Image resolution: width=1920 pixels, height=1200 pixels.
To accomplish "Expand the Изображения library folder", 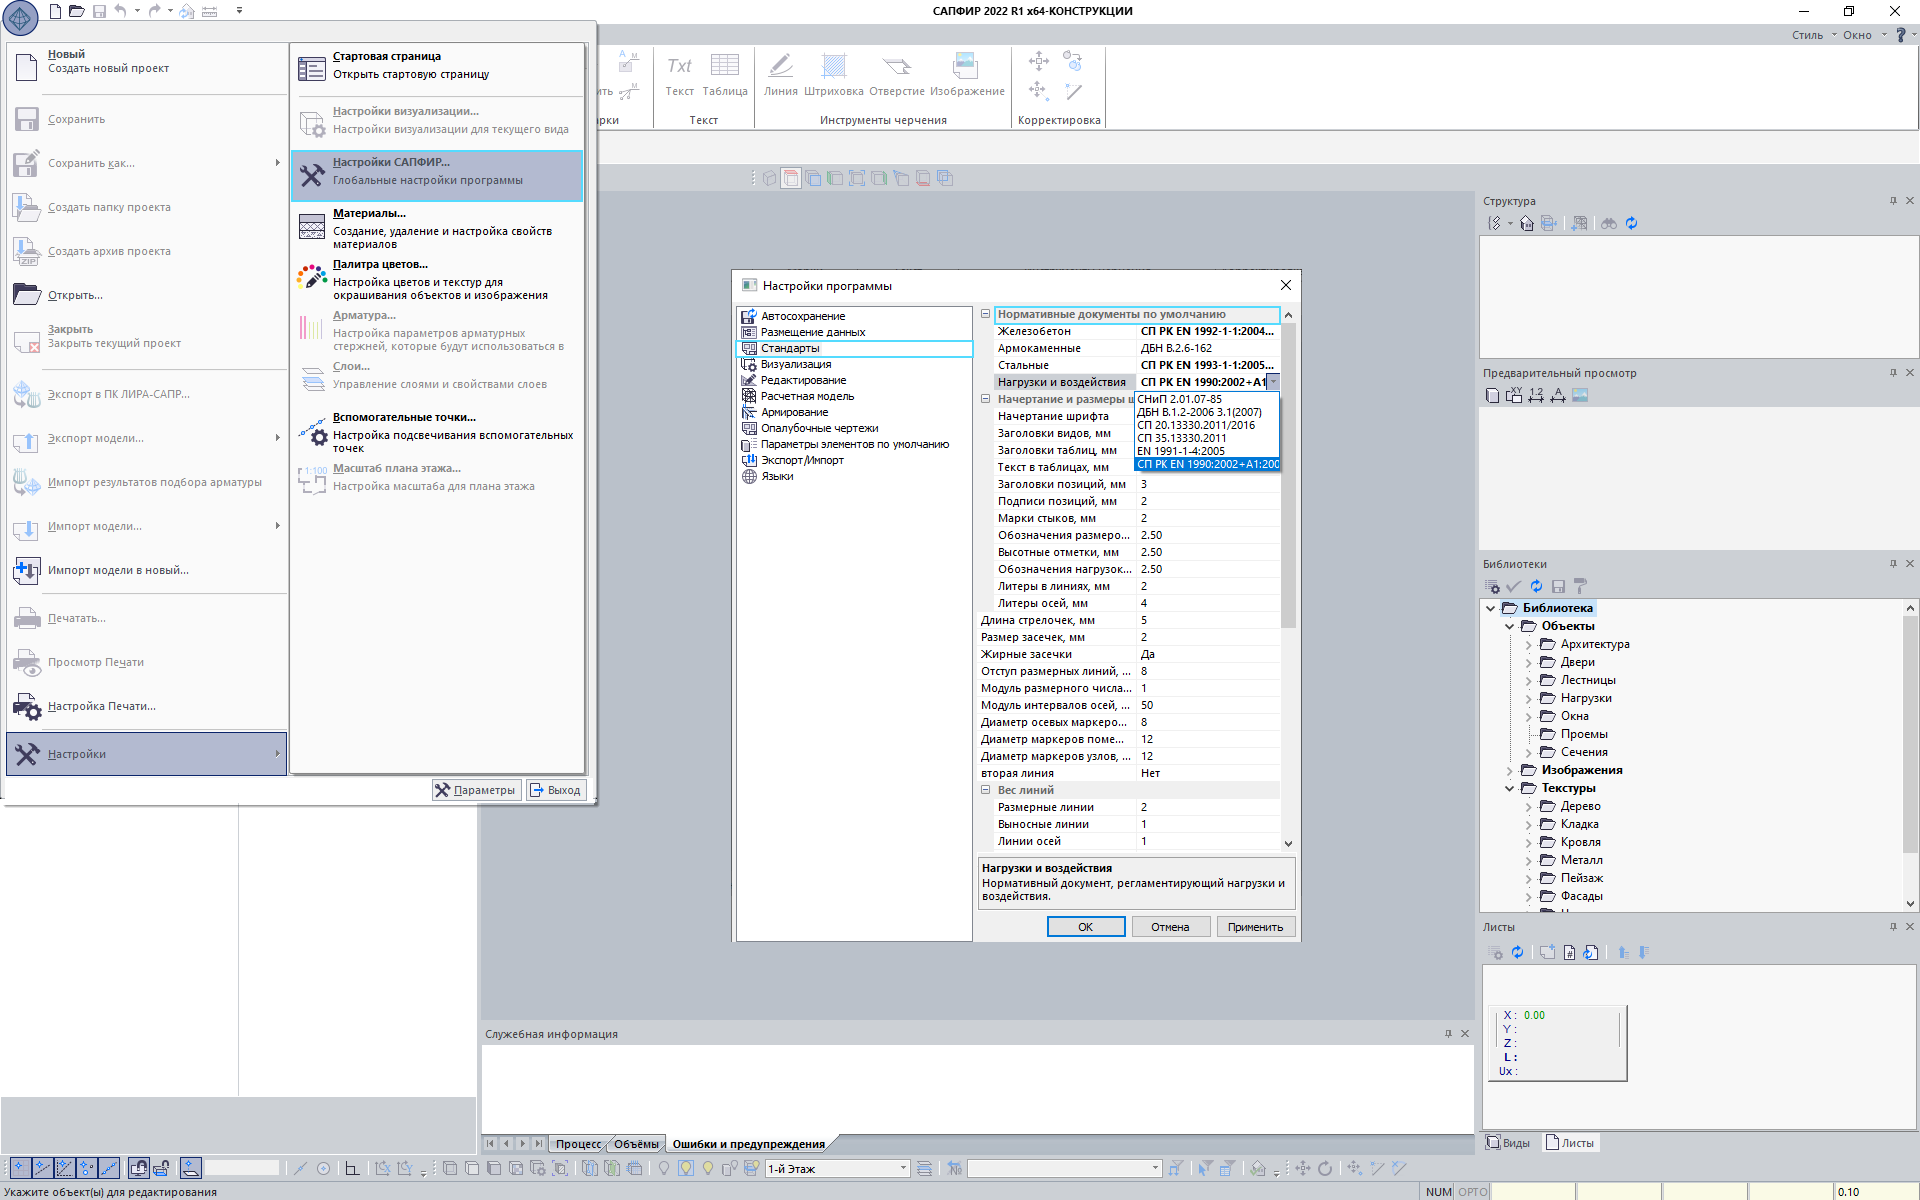I will click(x=1510, y=771).
